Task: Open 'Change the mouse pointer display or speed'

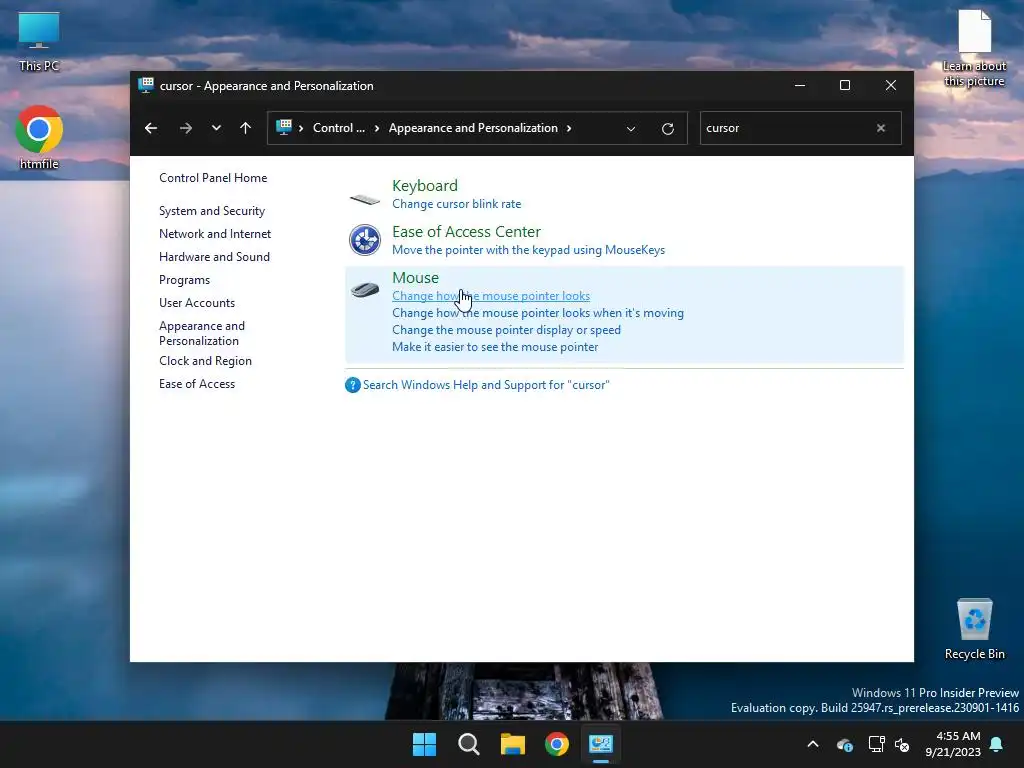Action: pos(506,330)
